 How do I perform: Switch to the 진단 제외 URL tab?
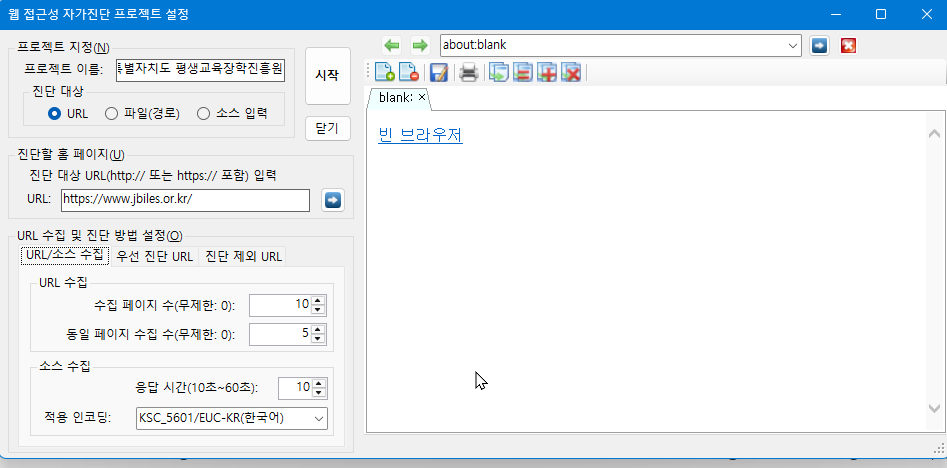(x=243, y=256)
